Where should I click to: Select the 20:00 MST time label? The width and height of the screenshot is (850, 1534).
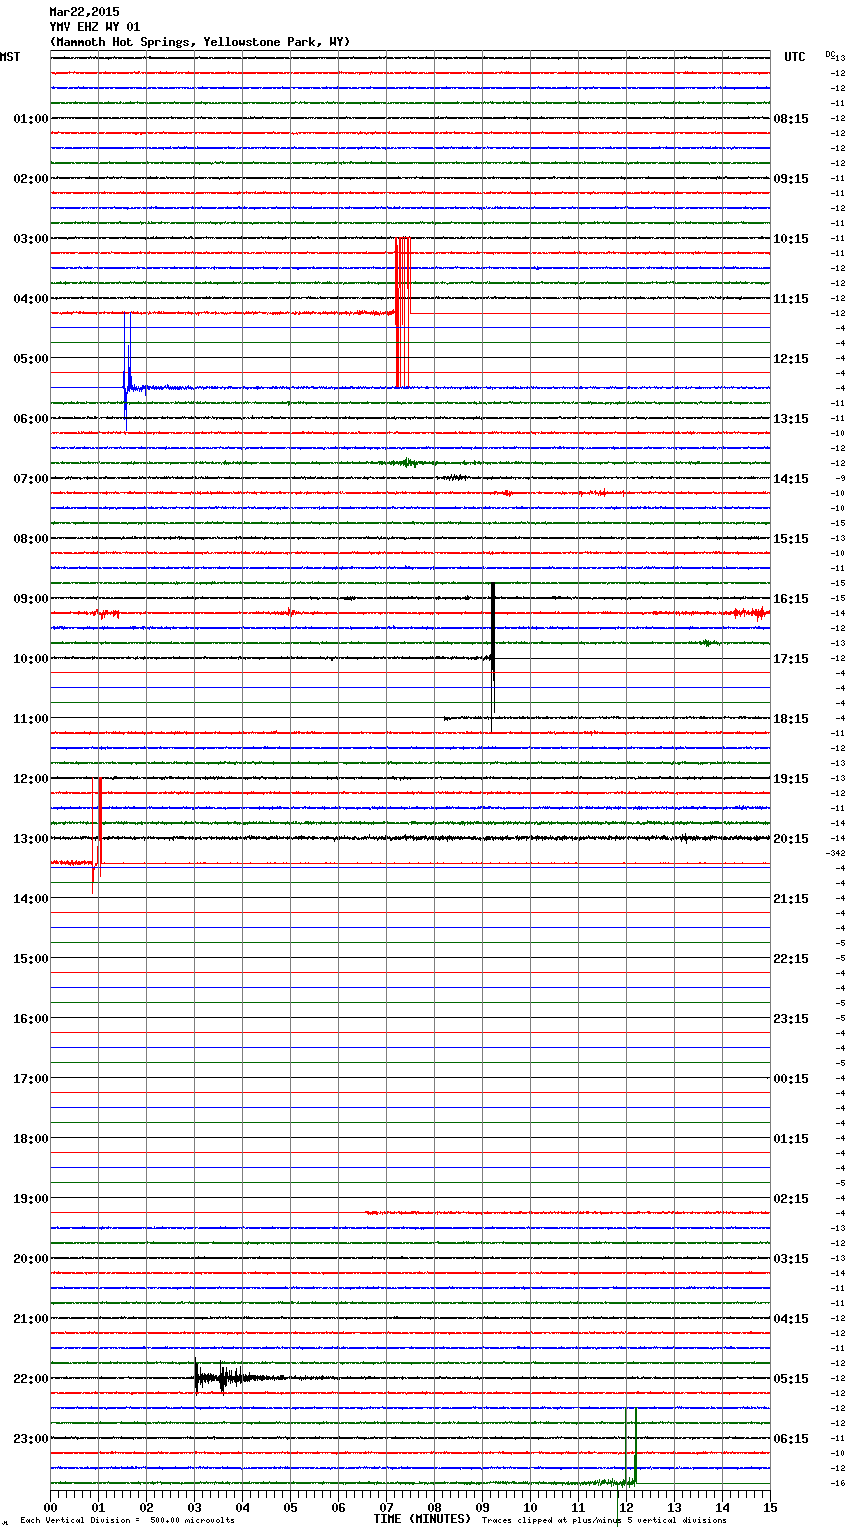click(x=31, y=1259)
